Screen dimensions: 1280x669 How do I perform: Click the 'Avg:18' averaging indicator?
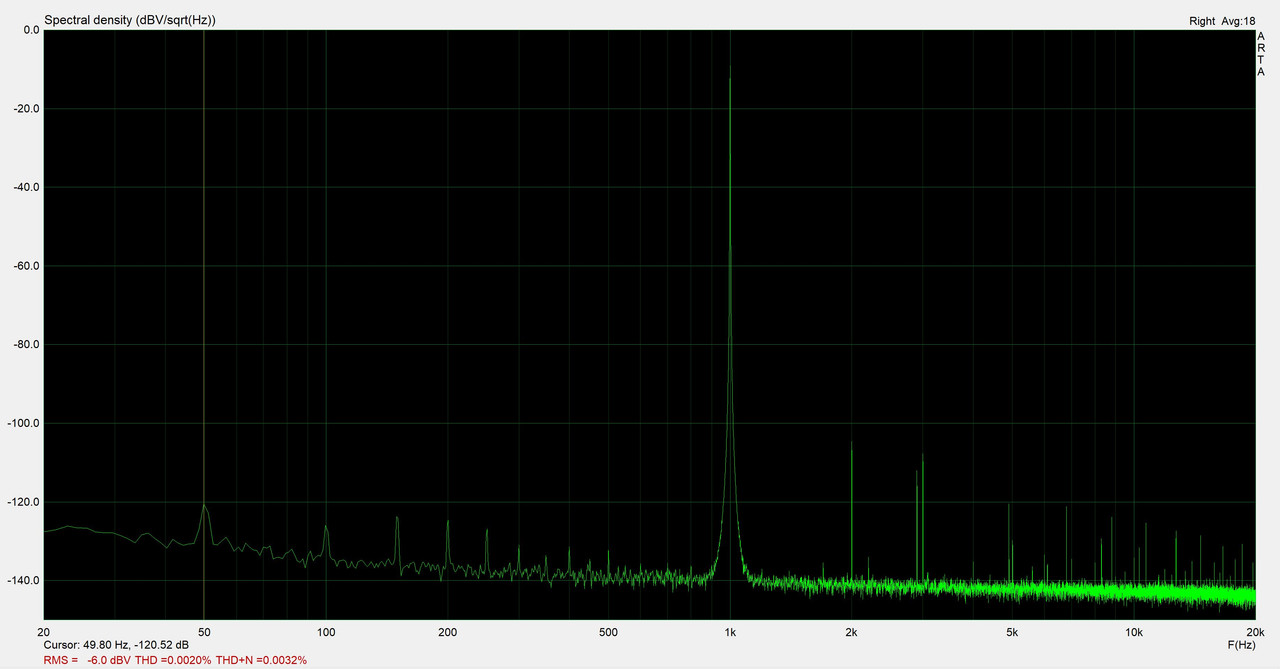click(1238, 21)
